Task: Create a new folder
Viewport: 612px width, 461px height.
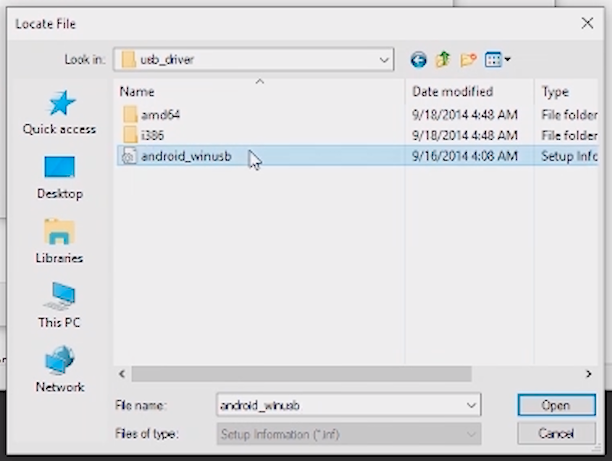Action: (468, 60)
